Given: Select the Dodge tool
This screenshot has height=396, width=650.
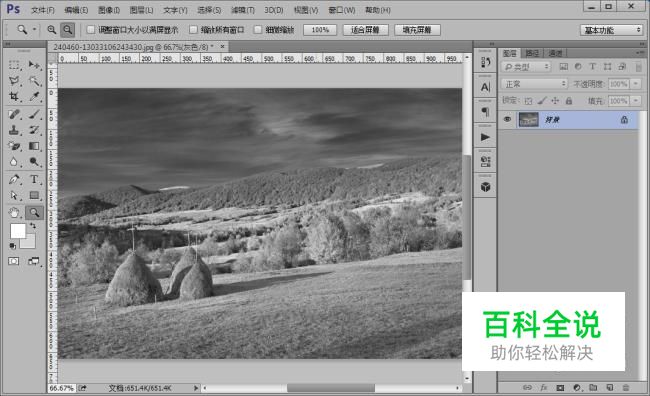Looking at the screenshot, I should [34, 162].
